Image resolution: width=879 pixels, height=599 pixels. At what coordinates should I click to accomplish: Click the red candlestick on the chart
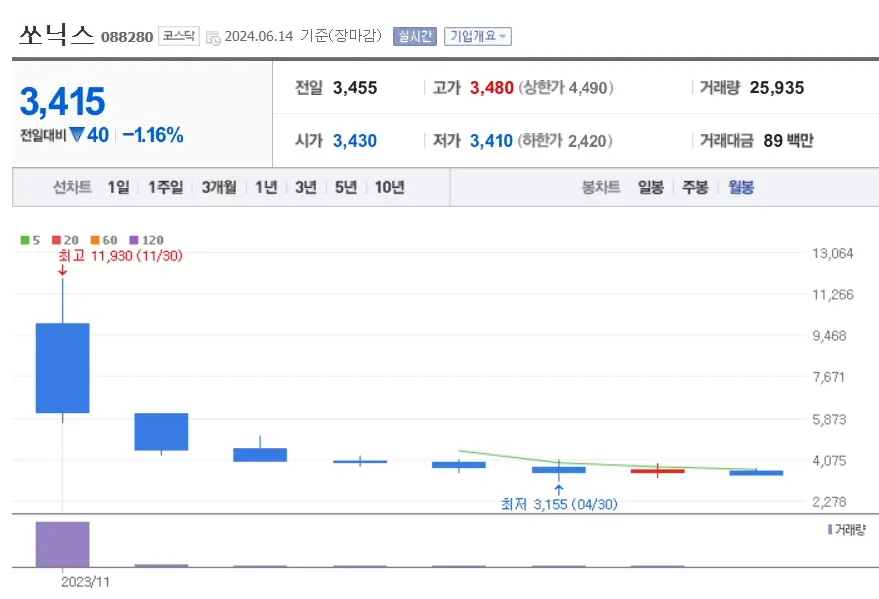[658, 471]
